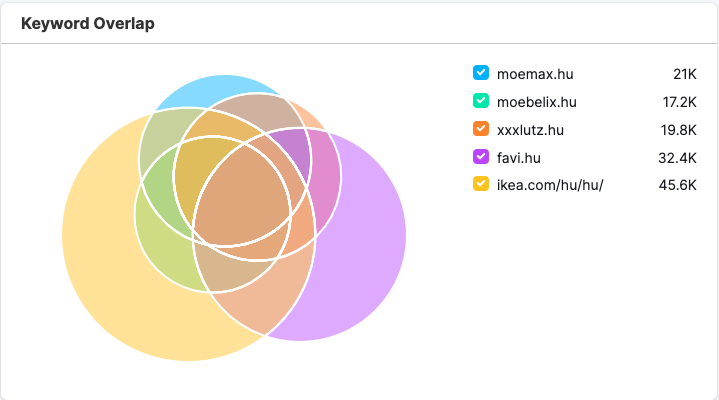
Task: Toggle the xxxlutz.hu checkbox
Action: 481,129
